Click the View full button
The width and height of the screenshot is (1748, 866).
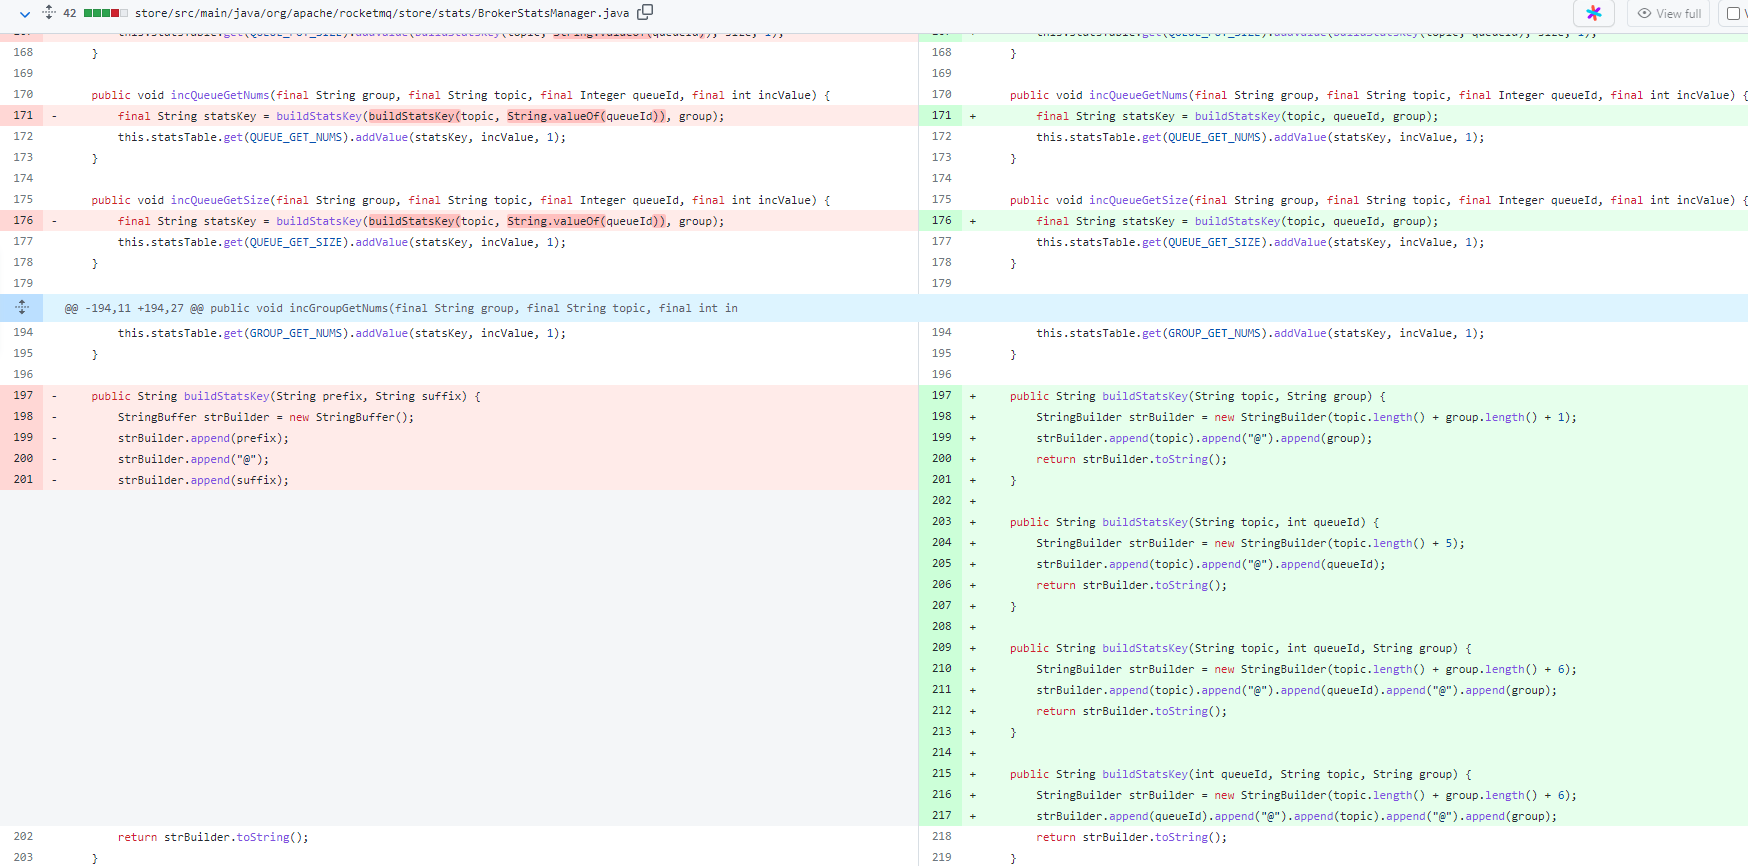[1668, 13]
